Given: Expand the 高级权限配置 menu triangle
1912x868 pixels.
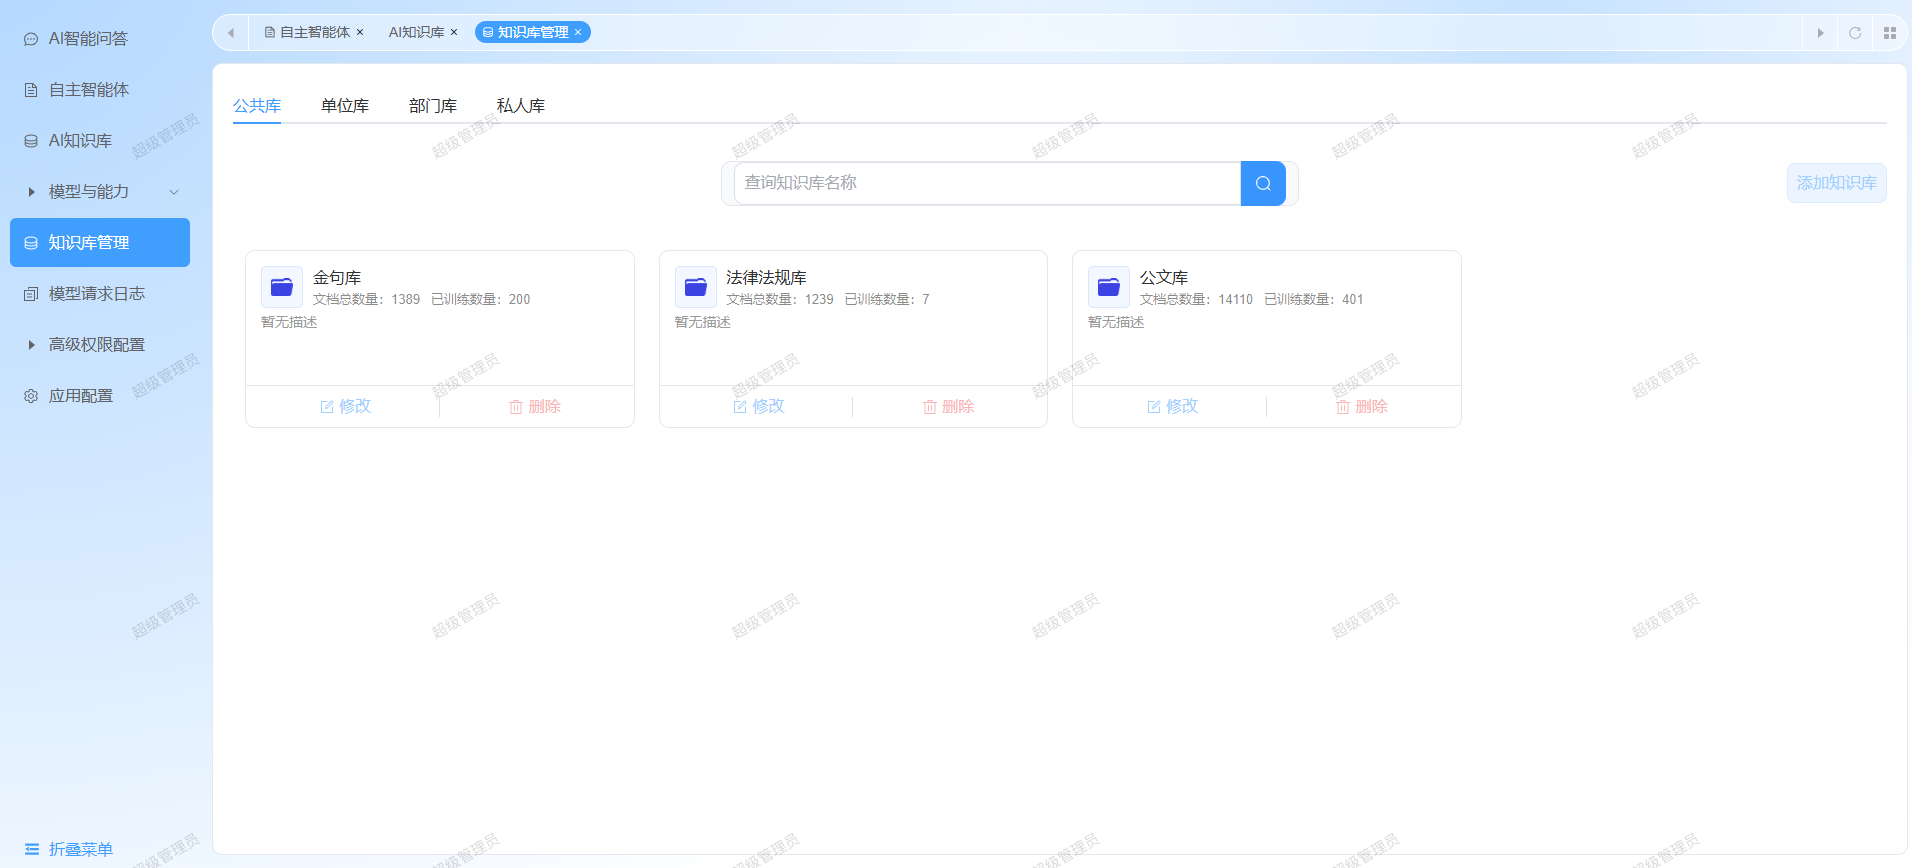Looking at the screenshot, I should [x=32, y=345].
